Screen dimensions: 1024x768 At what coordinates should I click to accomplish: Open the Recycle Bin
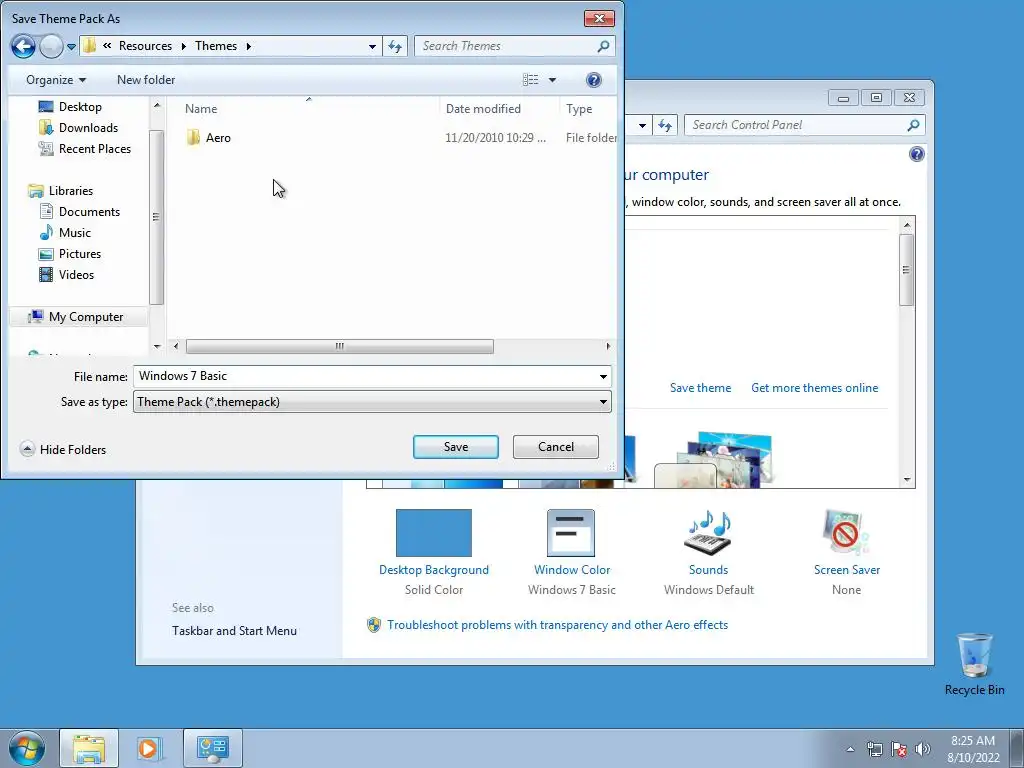click(x=974, y=663)
